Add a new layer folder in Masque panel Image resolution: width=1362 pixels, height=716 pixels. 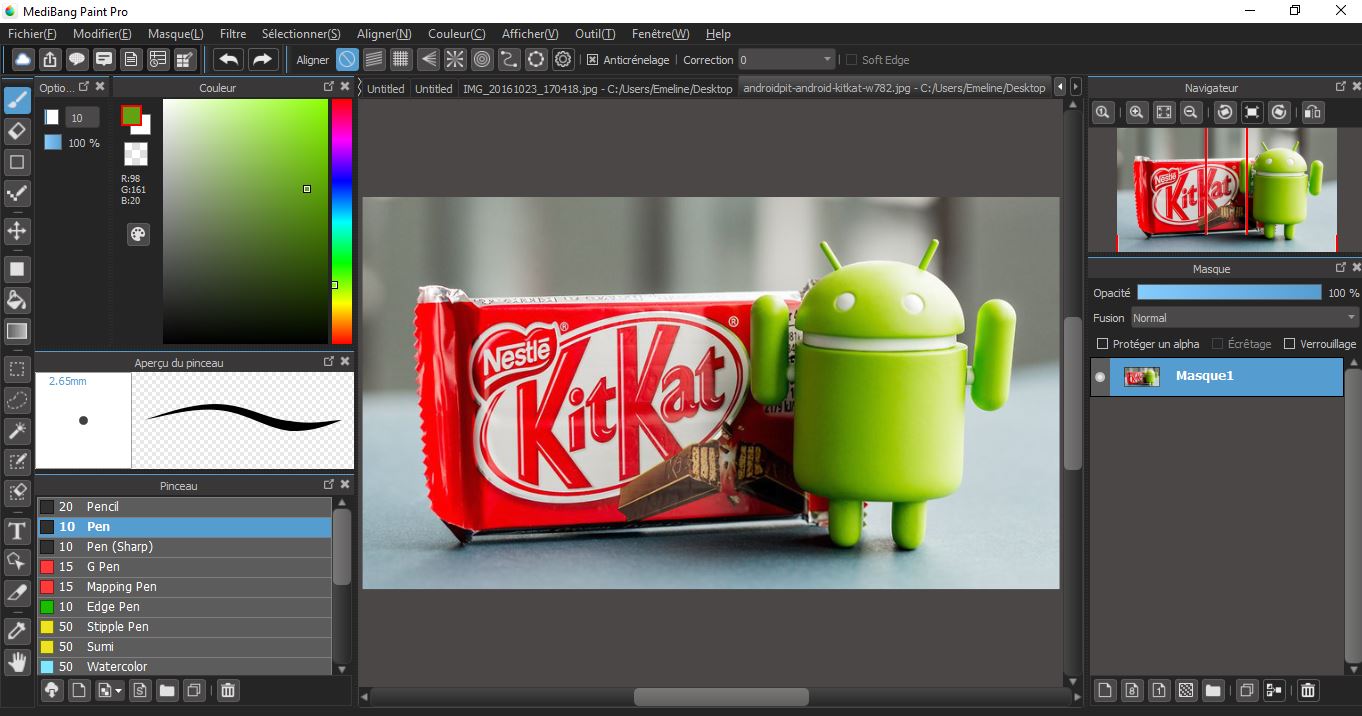(1213, 690)
